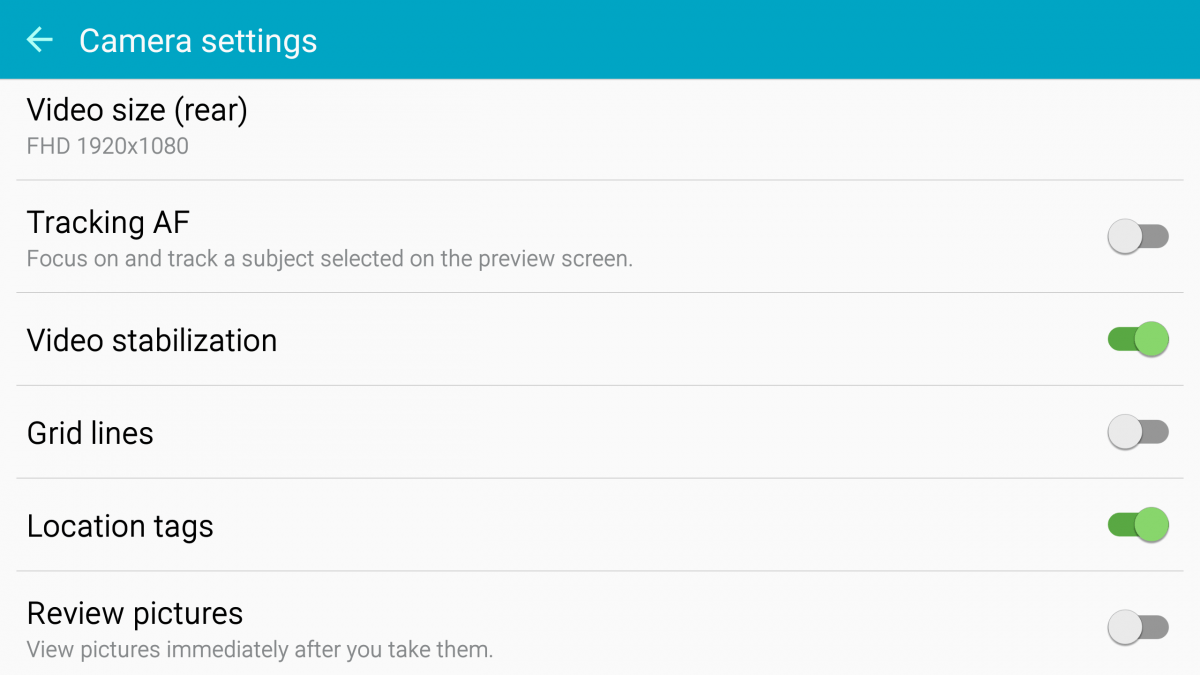Click blank space in the Grid lines row
The height and width of the screenshot is (675, 1200).
(x=600, y=433)
